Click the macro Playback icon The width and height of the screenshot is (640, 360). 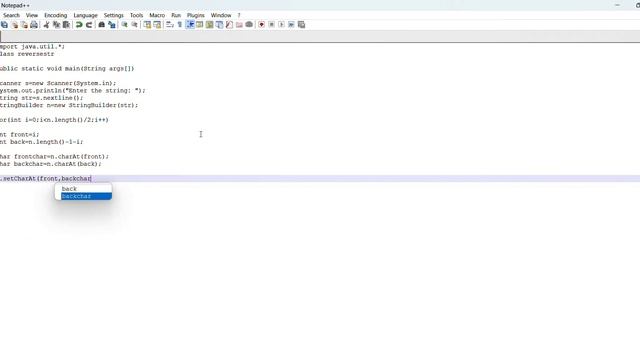[281, 24]
